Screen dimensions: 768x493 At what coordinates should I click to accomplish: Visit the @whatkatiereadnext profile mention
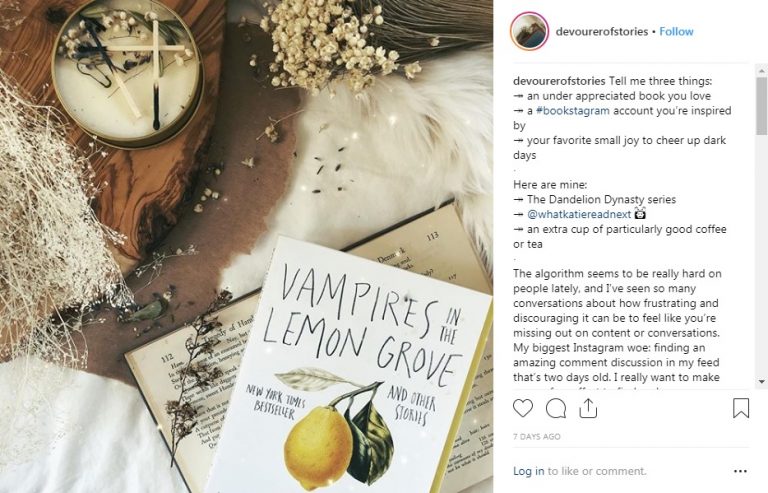tap(579, 214)
